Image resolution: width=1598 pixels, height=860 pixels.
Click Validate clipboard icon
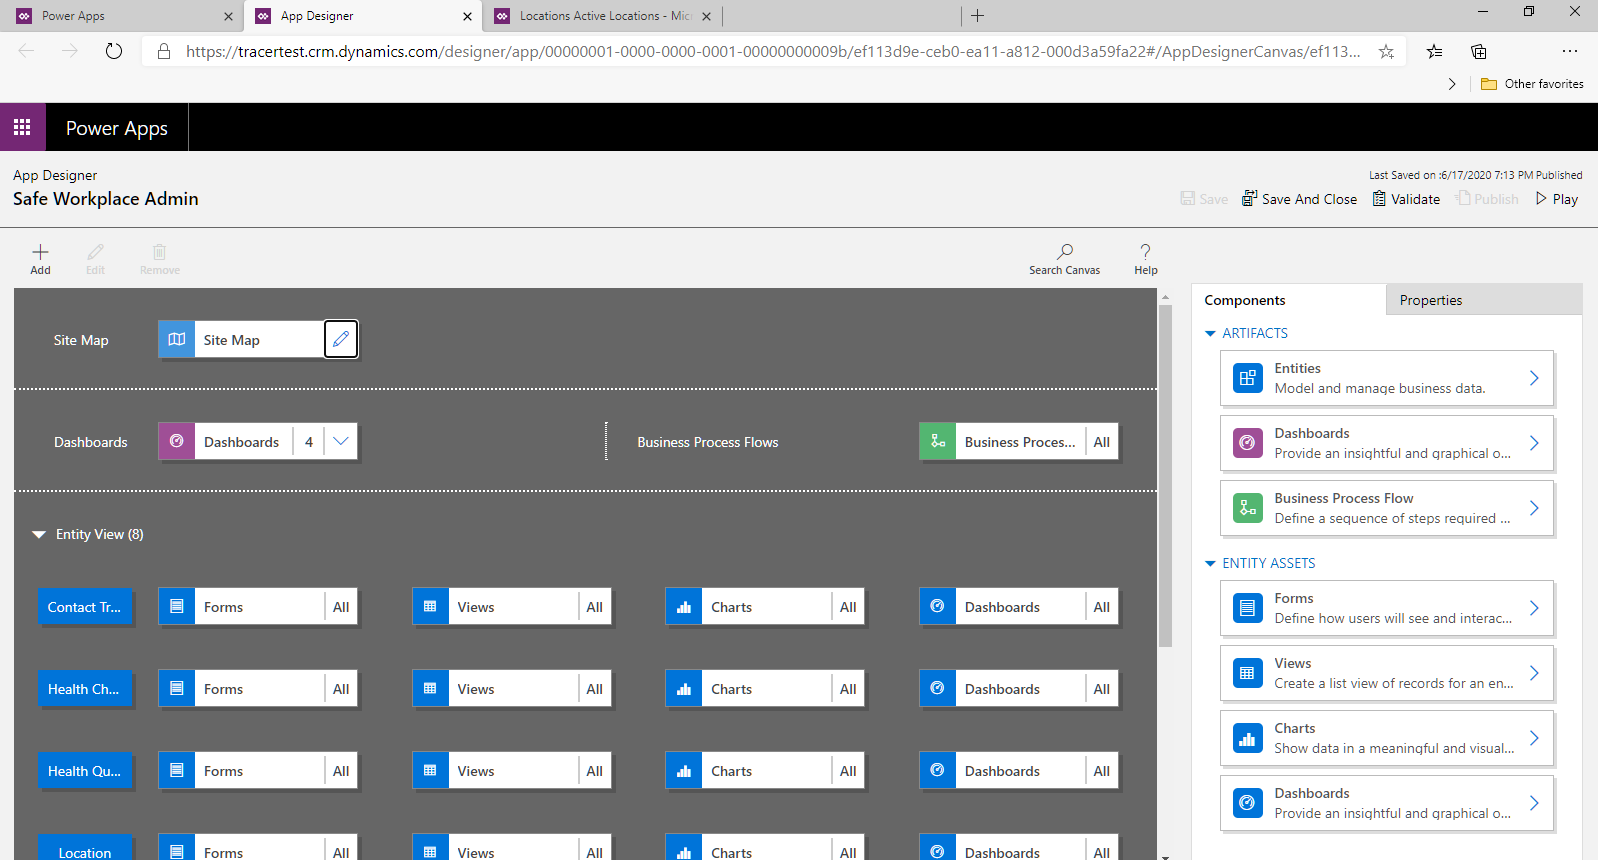[1379, 198]
